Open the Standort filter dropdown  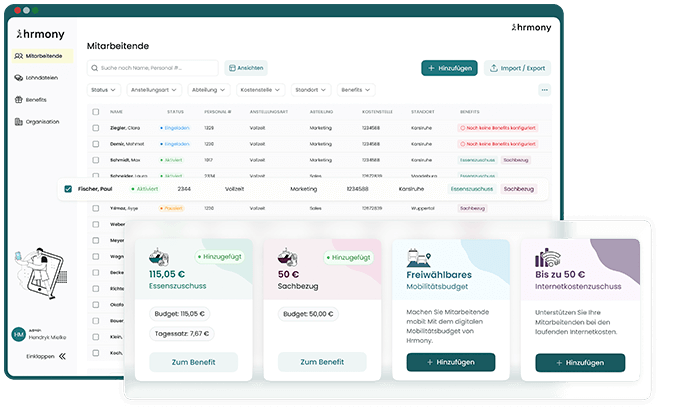click(311, 90)
